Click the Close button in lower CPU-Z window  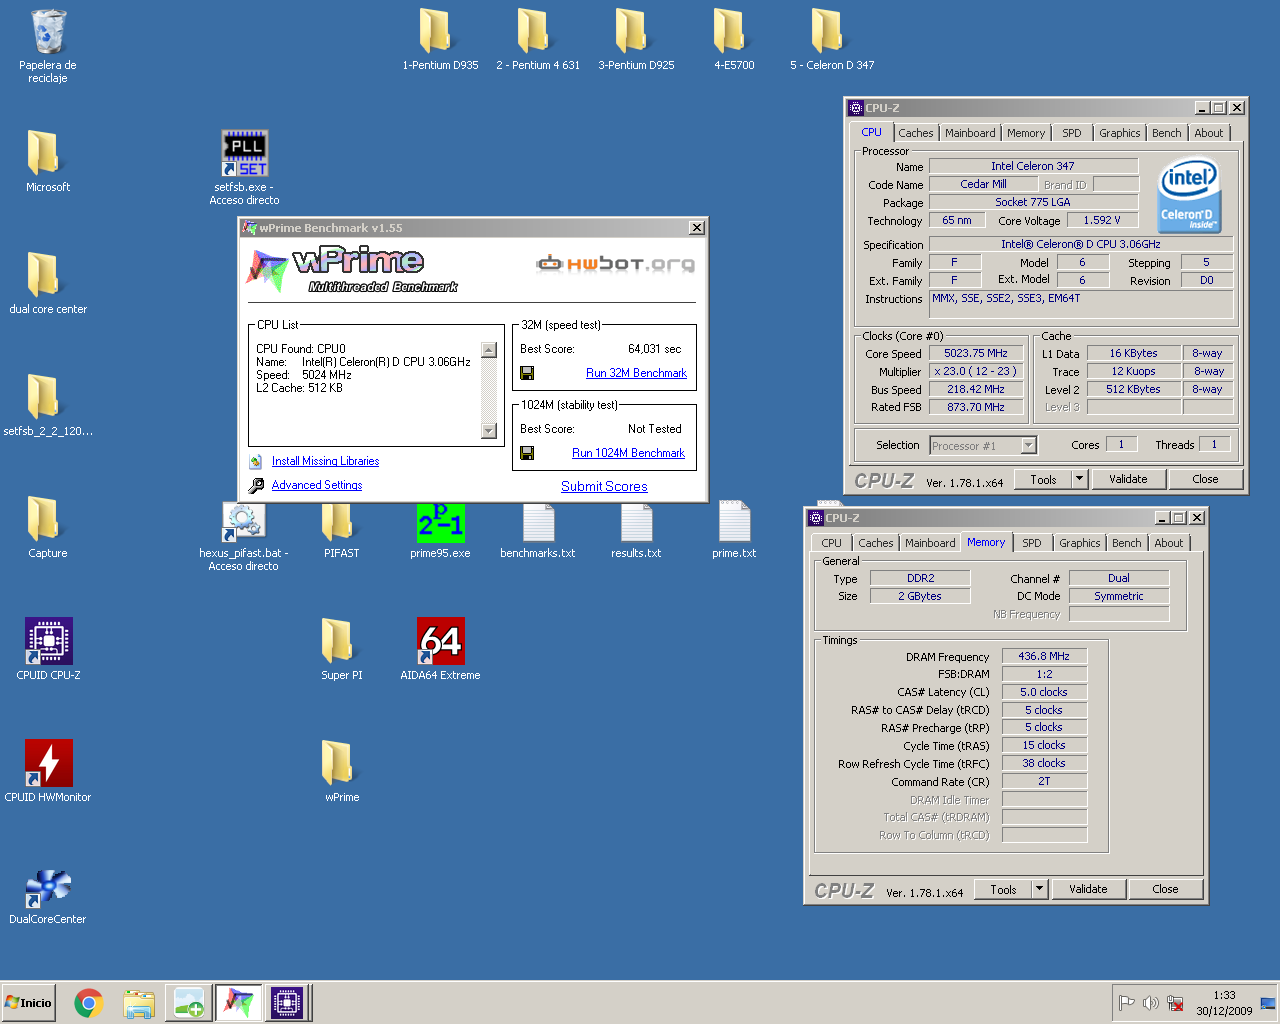(x=1165, y=889)
